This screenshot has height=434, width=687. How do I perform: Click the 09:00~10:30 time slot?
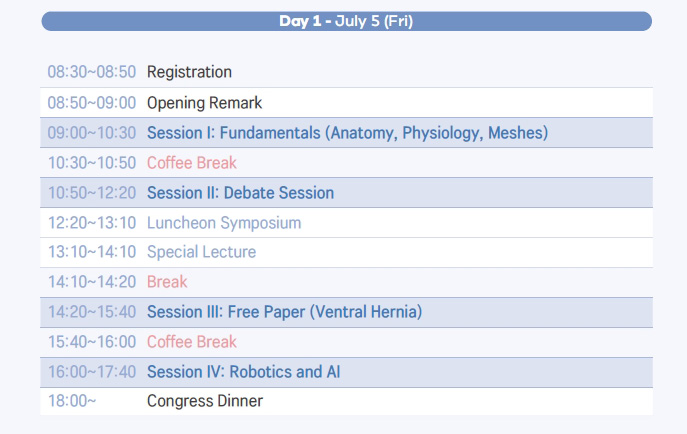92,133
